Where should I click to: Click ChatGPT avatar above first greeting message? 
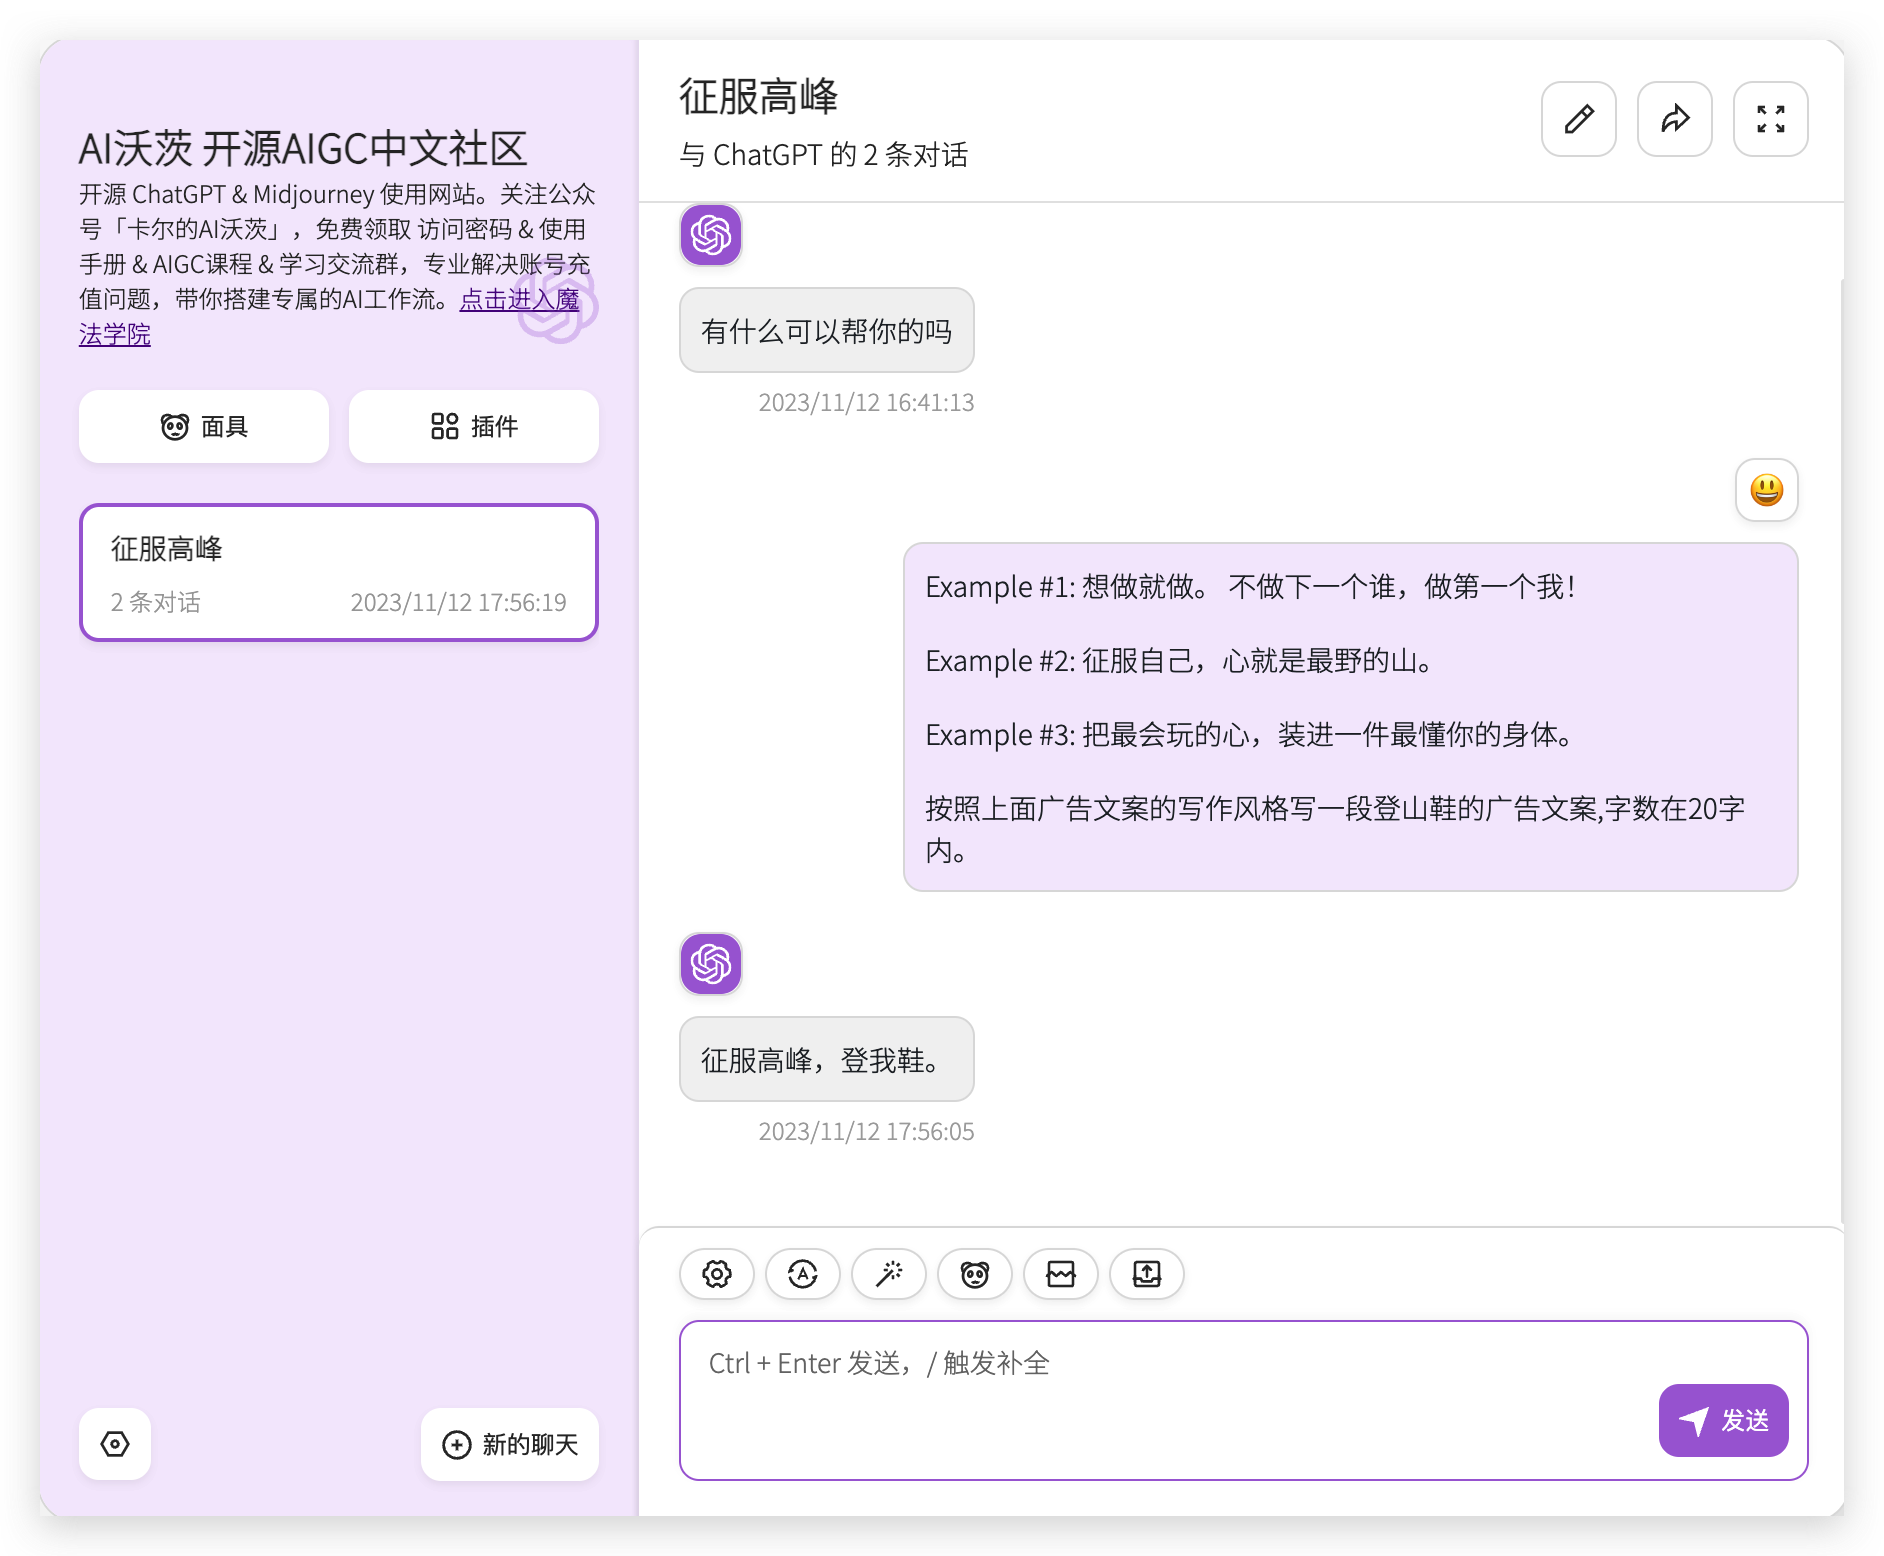[x=711, y=235]
